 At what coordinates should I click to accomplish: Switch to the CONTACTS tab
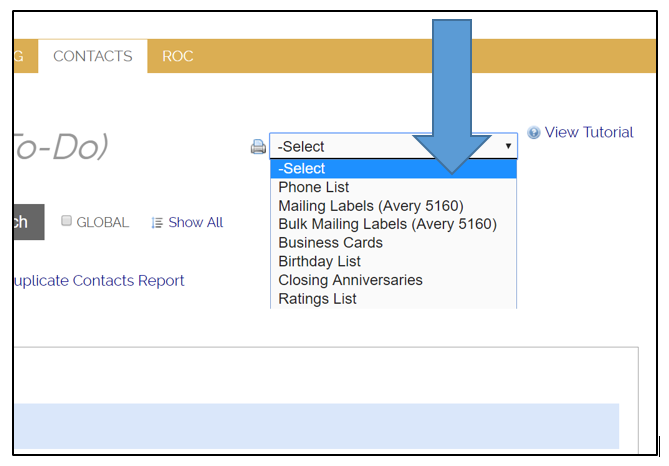92,56
